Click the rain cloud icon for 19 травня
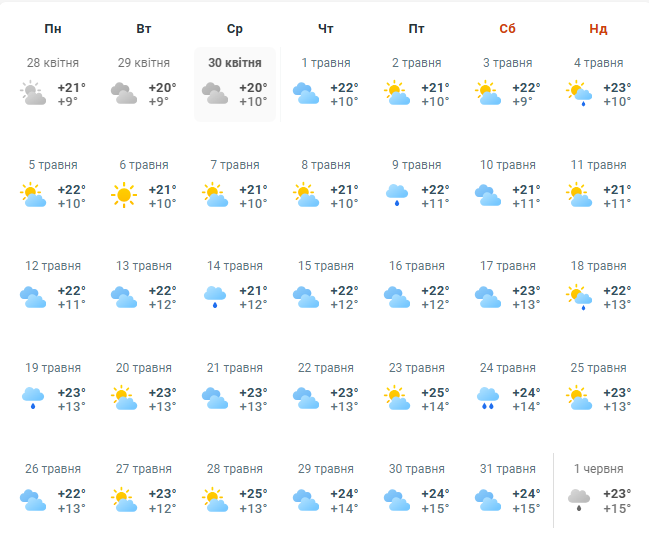649x538 pixels. (33, 398)
